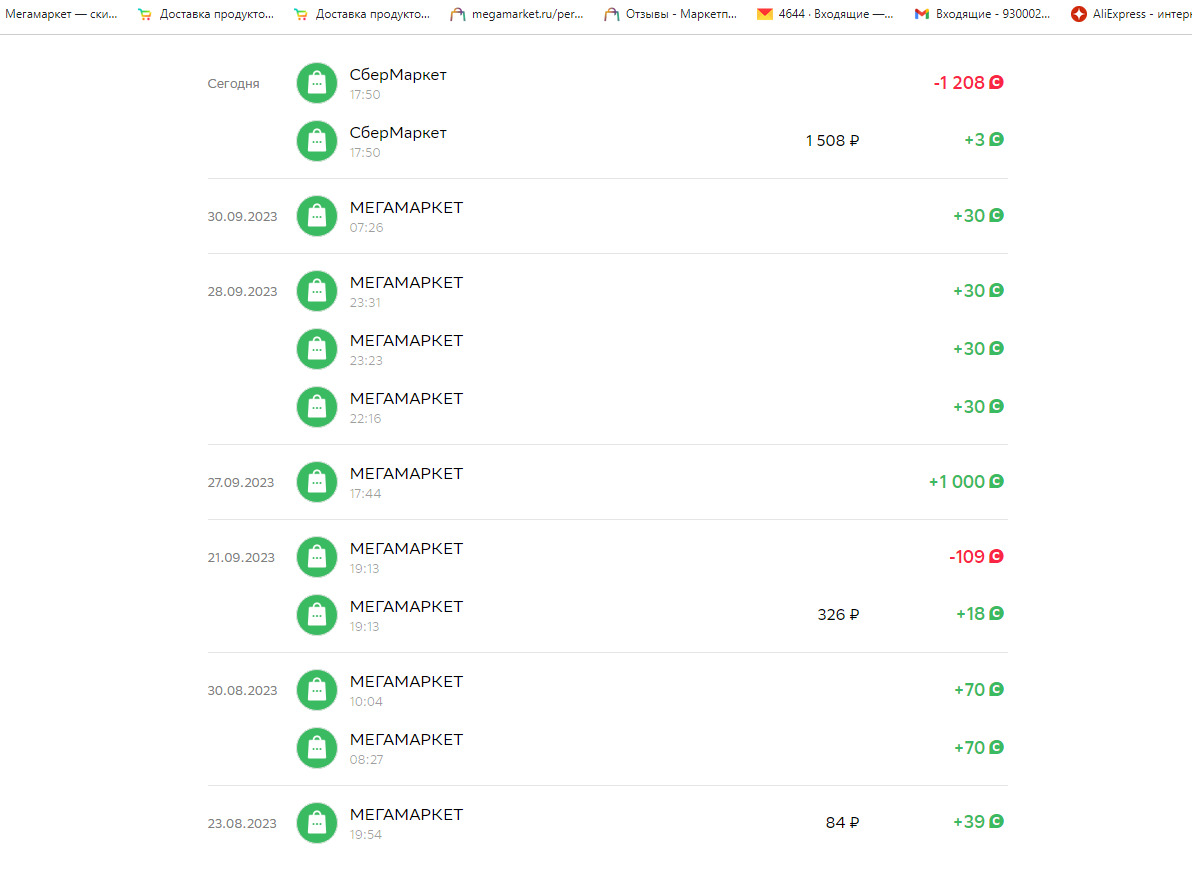Click the 22:16 timestamp
This screenshot has width=1192, height=895.
coord(365,418)
